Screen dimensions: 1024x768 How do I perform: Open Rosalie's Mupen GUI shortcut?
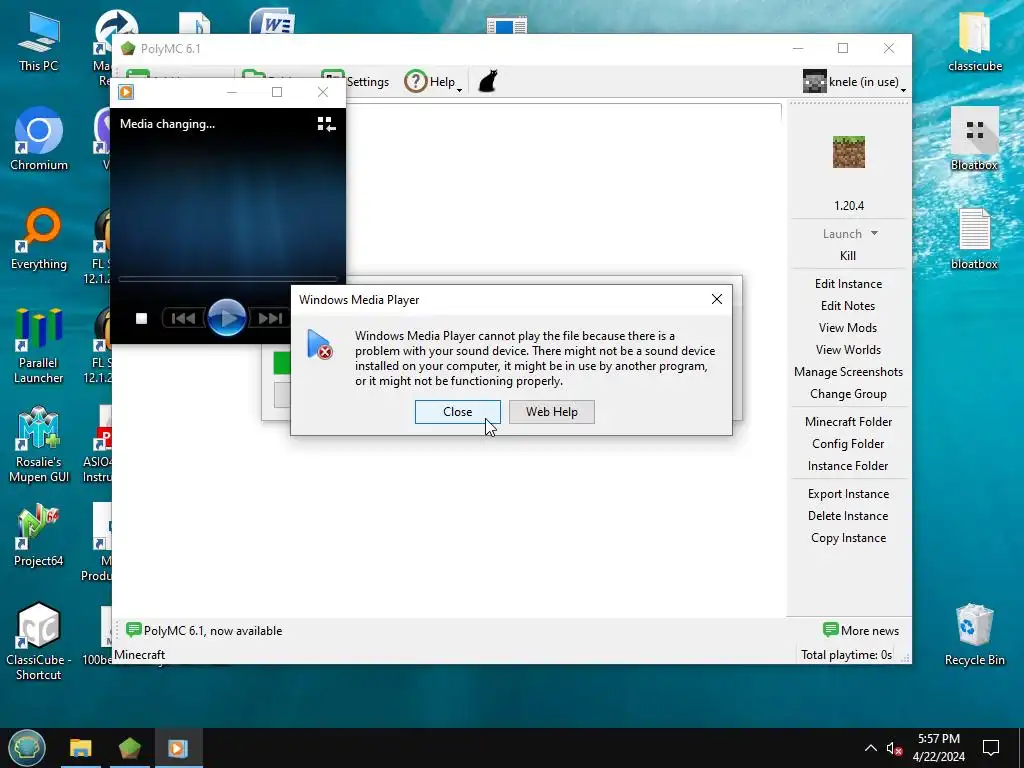(x=39, y=445)
